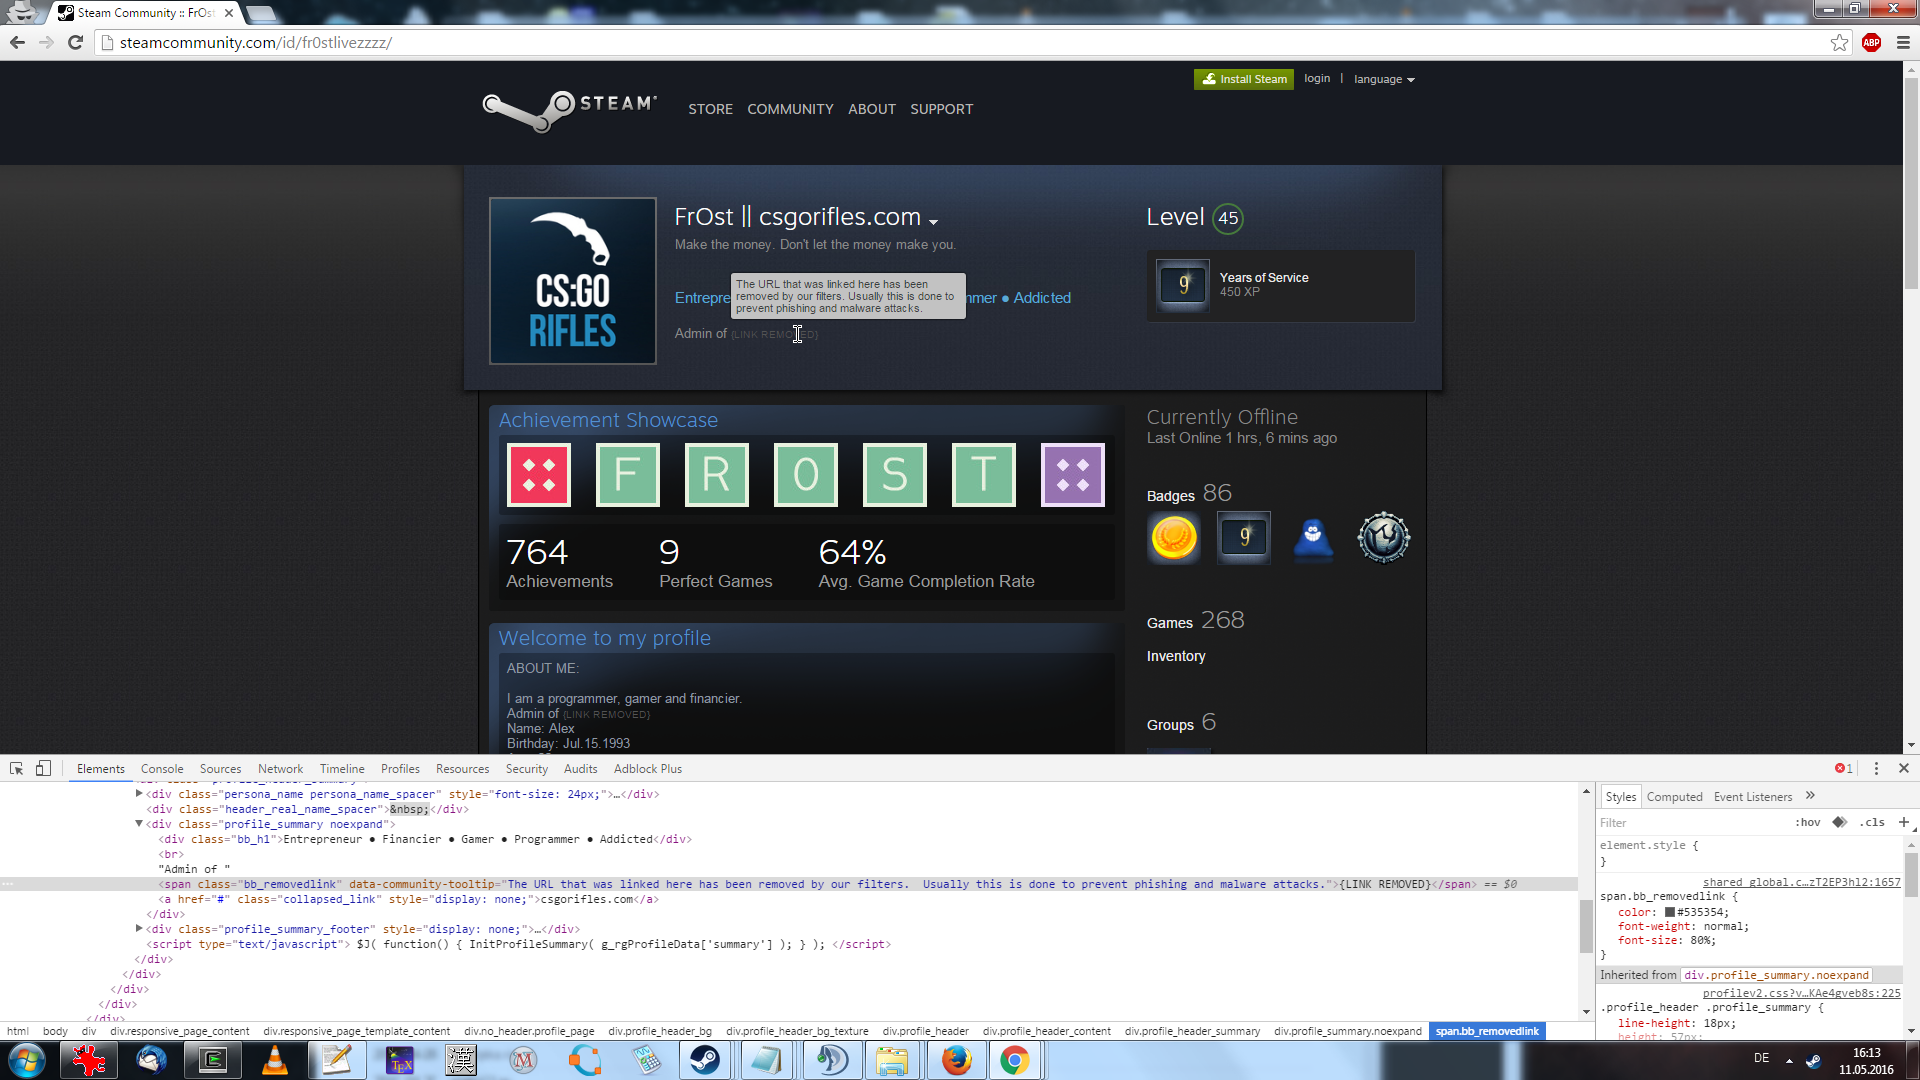Bookmark the page with the star icon
The height and width of the screenshot is (1080, 1920).
(1839, 42)
